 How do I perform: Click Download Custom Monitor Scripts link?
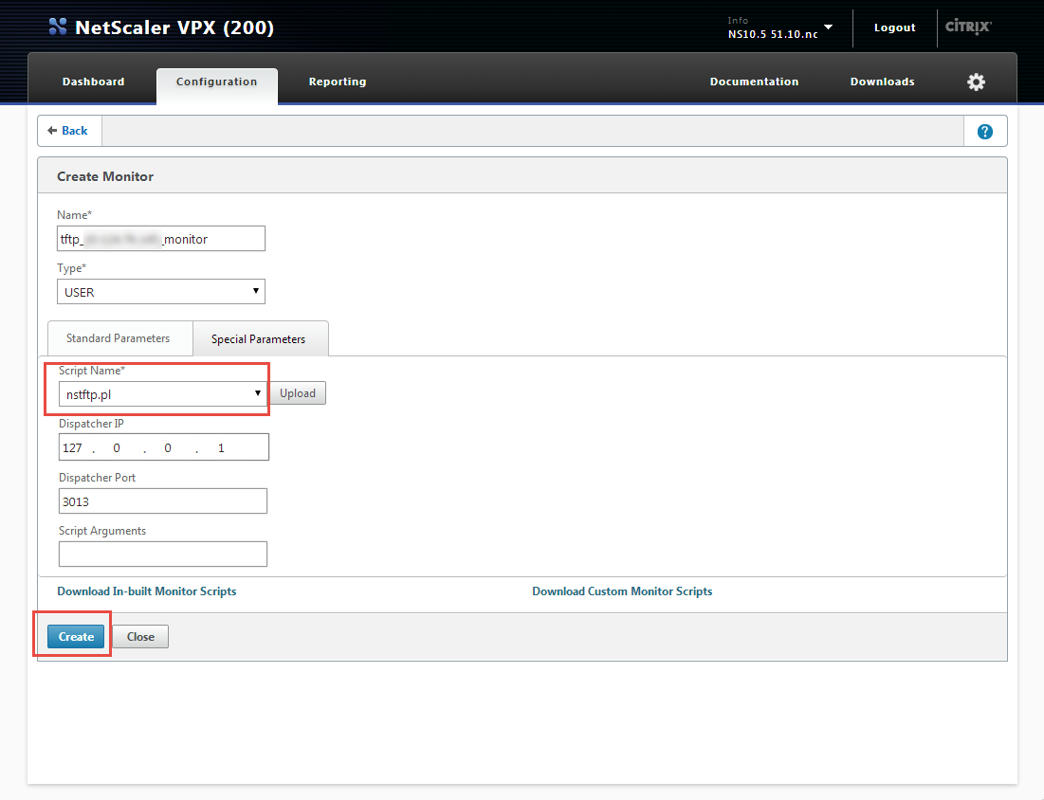pos(622,592)
